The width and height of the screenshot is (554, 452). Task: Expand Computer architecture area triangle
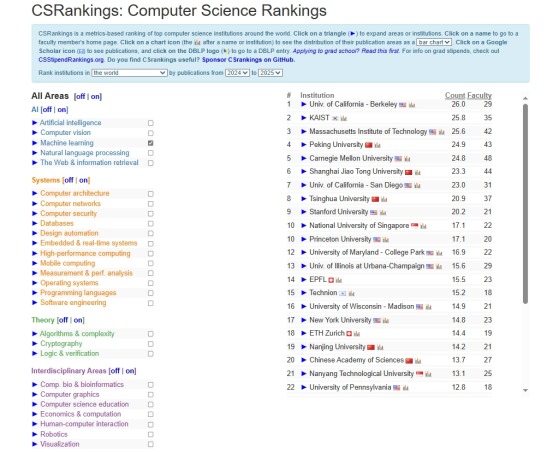(35, 194)
